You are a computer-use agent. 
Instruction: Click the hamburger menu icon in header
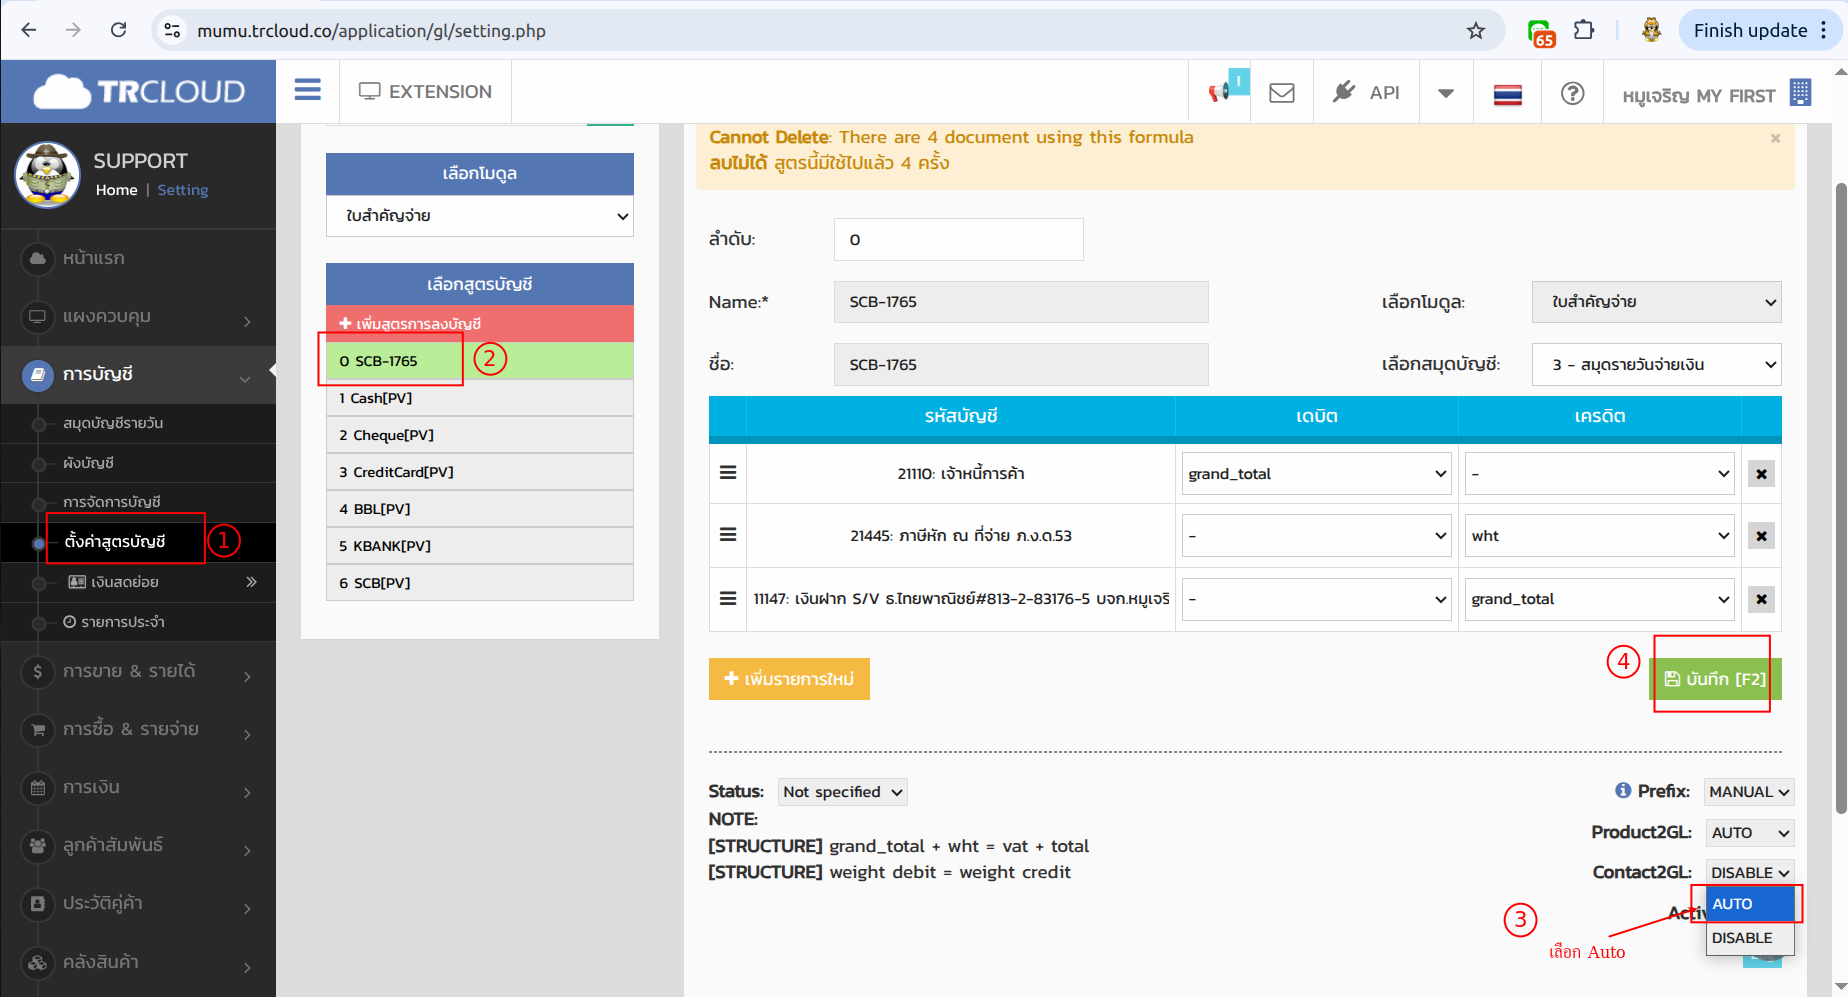307,91
